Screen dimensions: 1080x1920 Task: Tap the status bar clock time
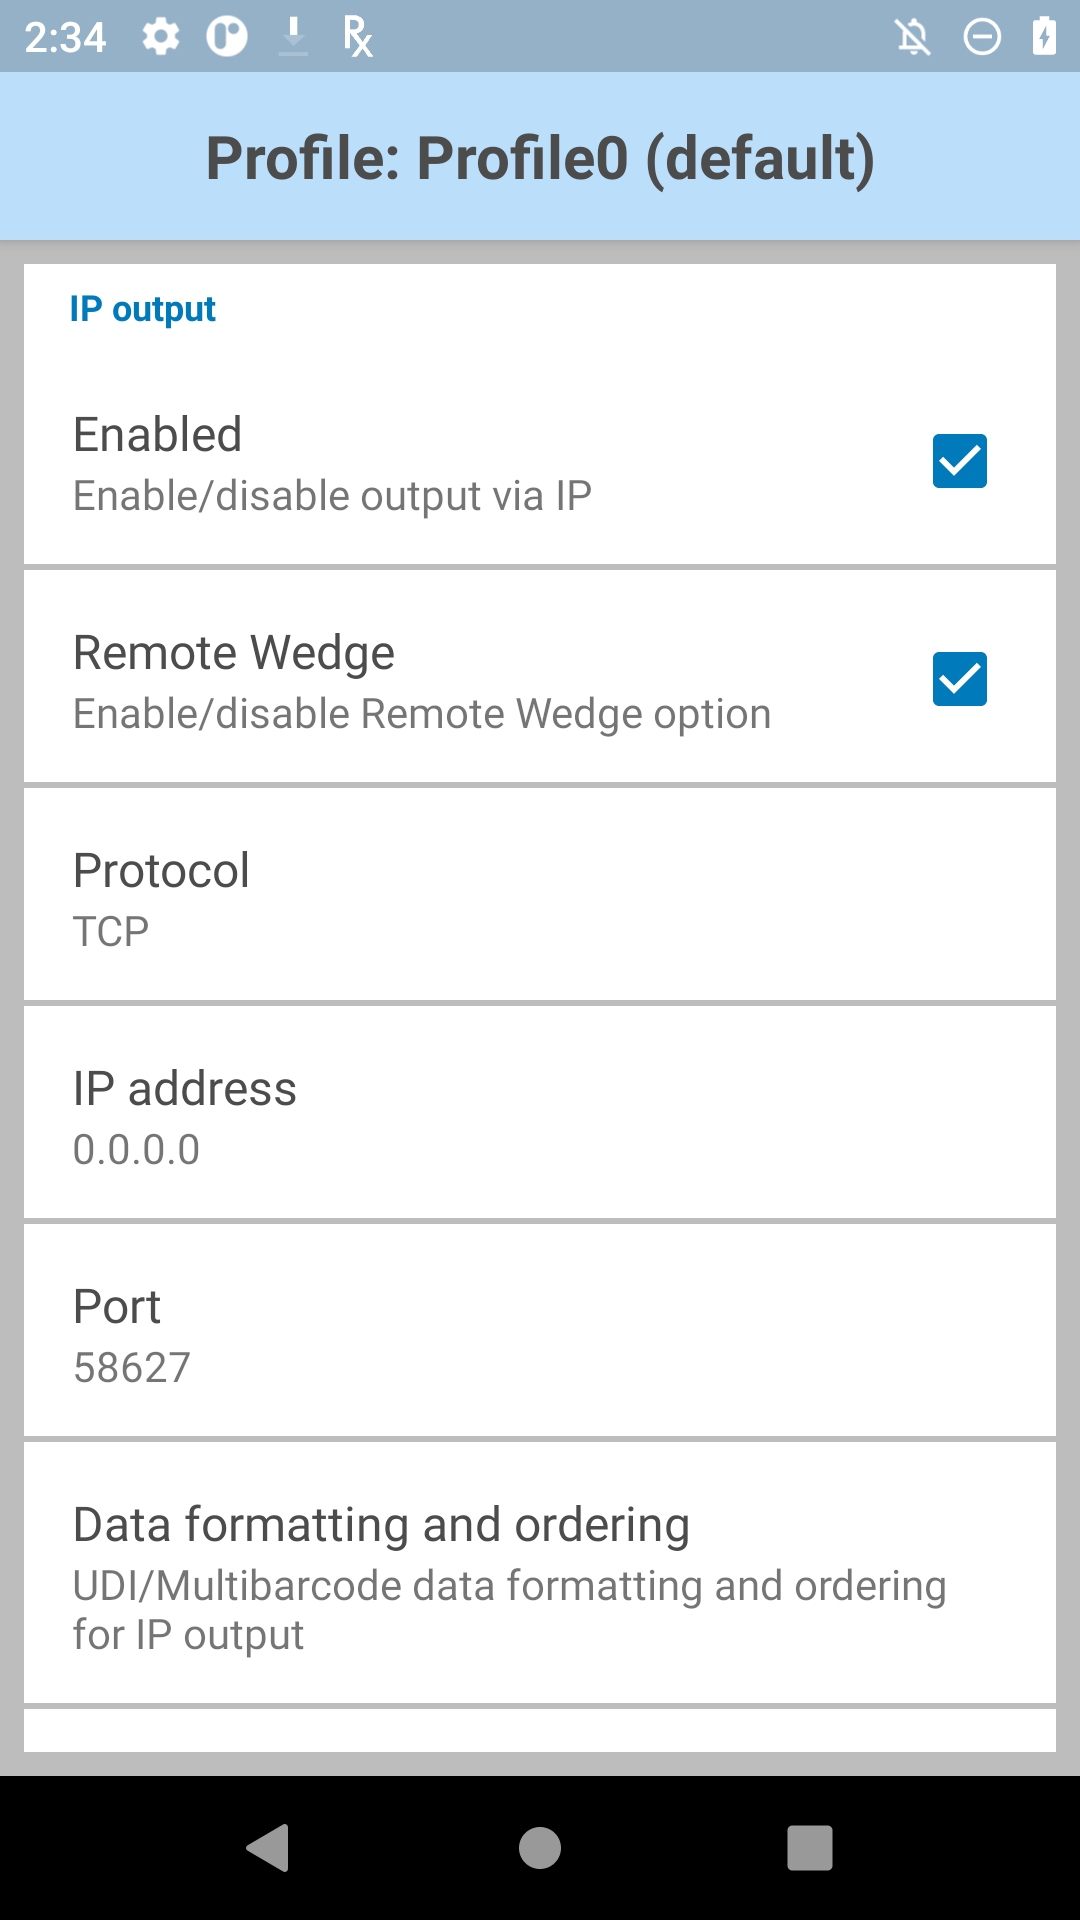point(65,38)
